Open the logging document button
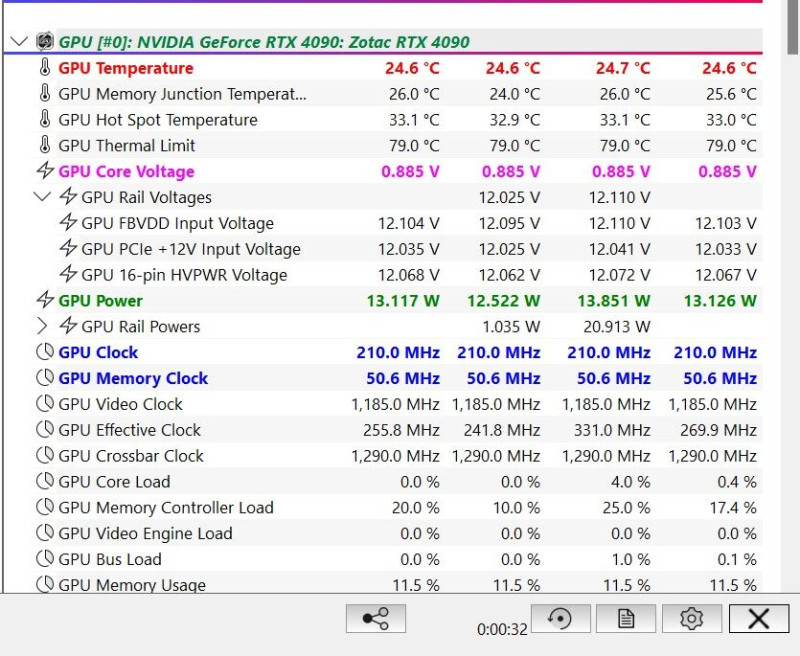 [626, 619]
